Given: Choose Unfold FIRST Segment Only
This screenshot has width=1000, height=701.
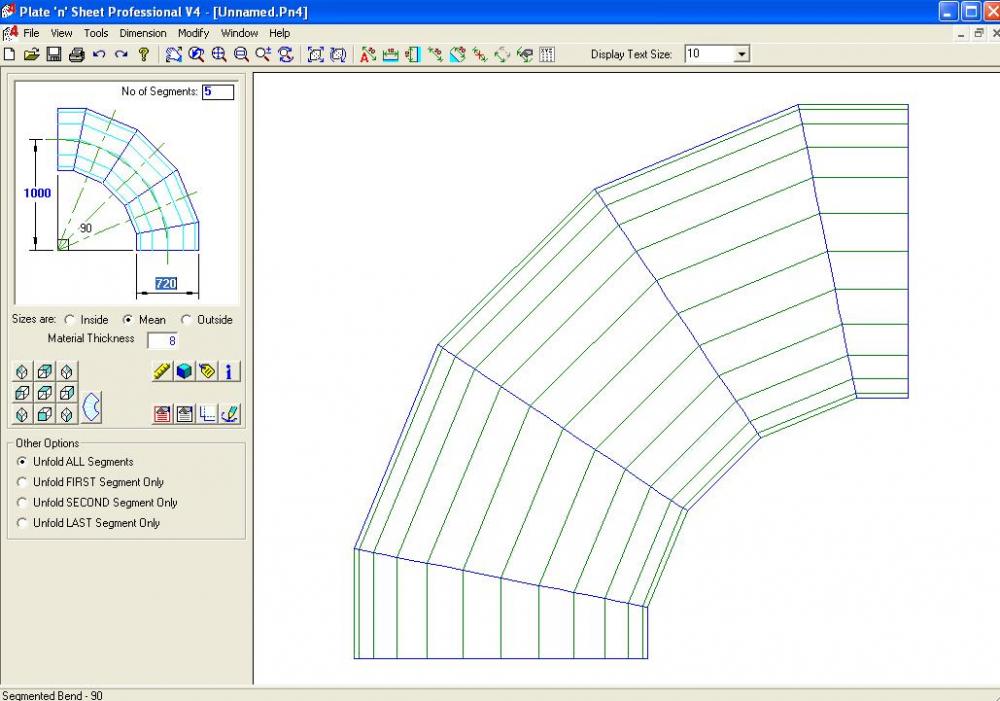Looking at the screenshot, I should [23, 482].
